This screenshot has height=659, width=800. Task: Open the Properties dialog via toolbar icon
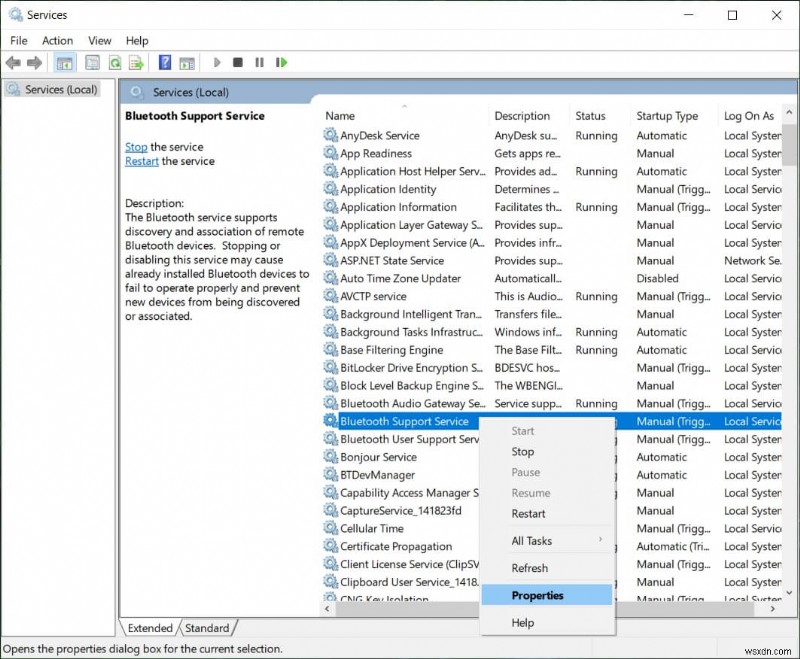(91, 62)
